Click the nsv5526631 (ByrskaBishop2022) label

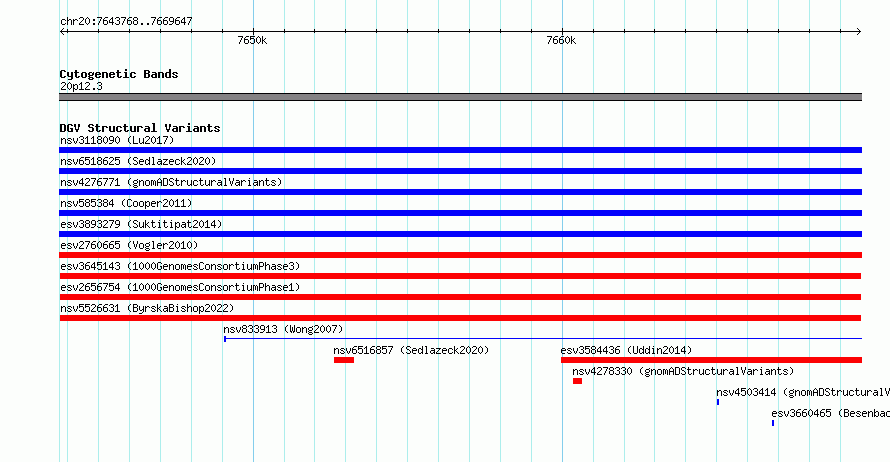147,308
